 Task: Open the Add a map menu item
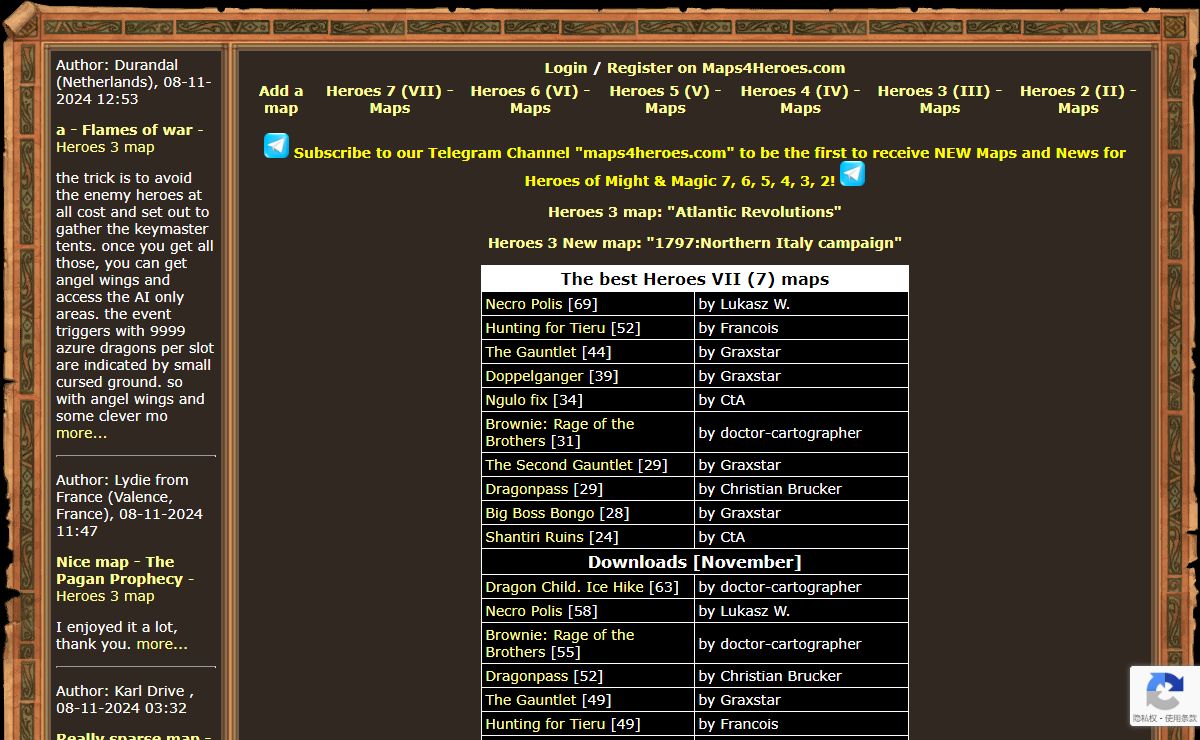(281, 100)
